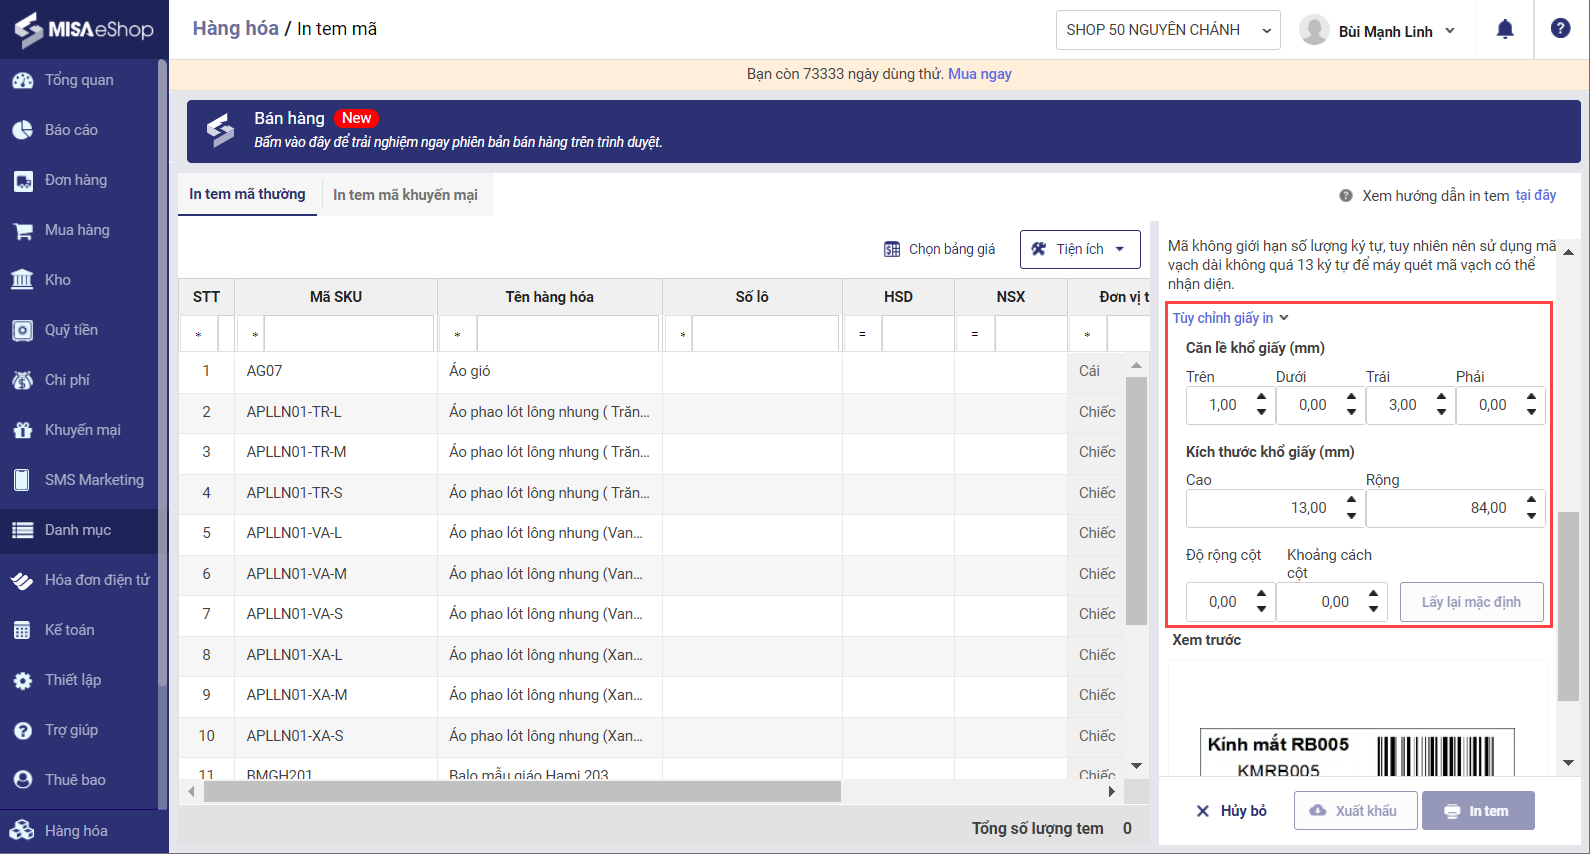Open Hóa đơn điện tử section
Screen dimensions: 1590x854
(x=96, y=580)
